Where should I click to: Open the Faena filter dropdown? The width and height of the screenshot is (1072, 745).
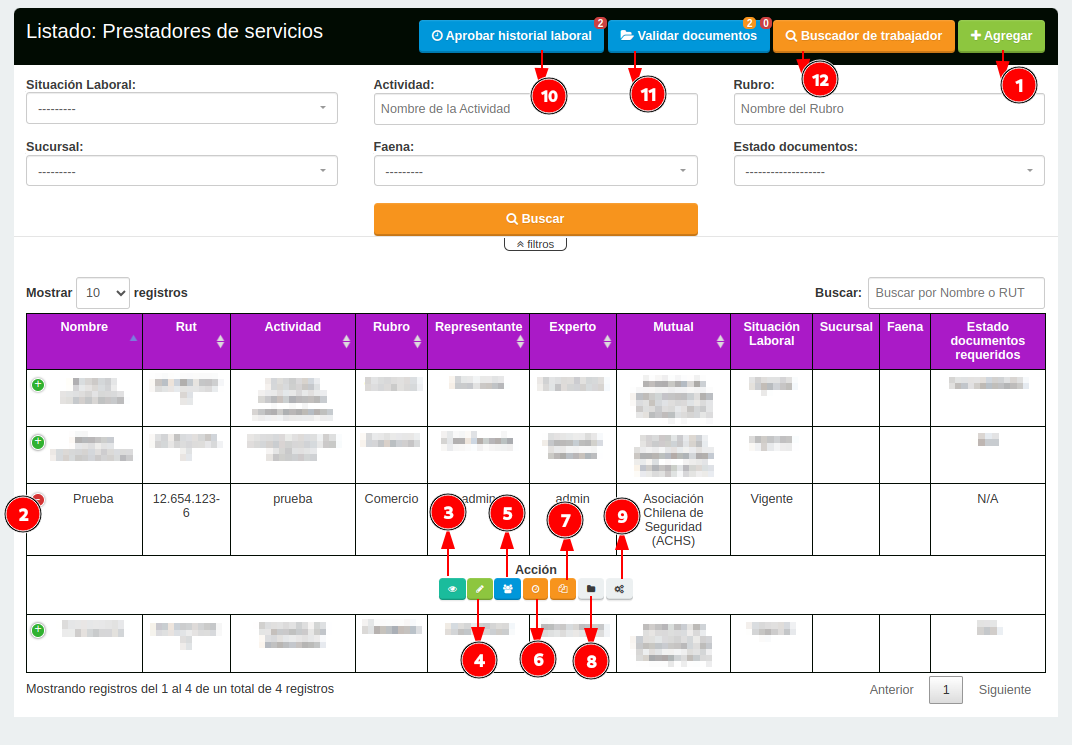tap(535, 170)
